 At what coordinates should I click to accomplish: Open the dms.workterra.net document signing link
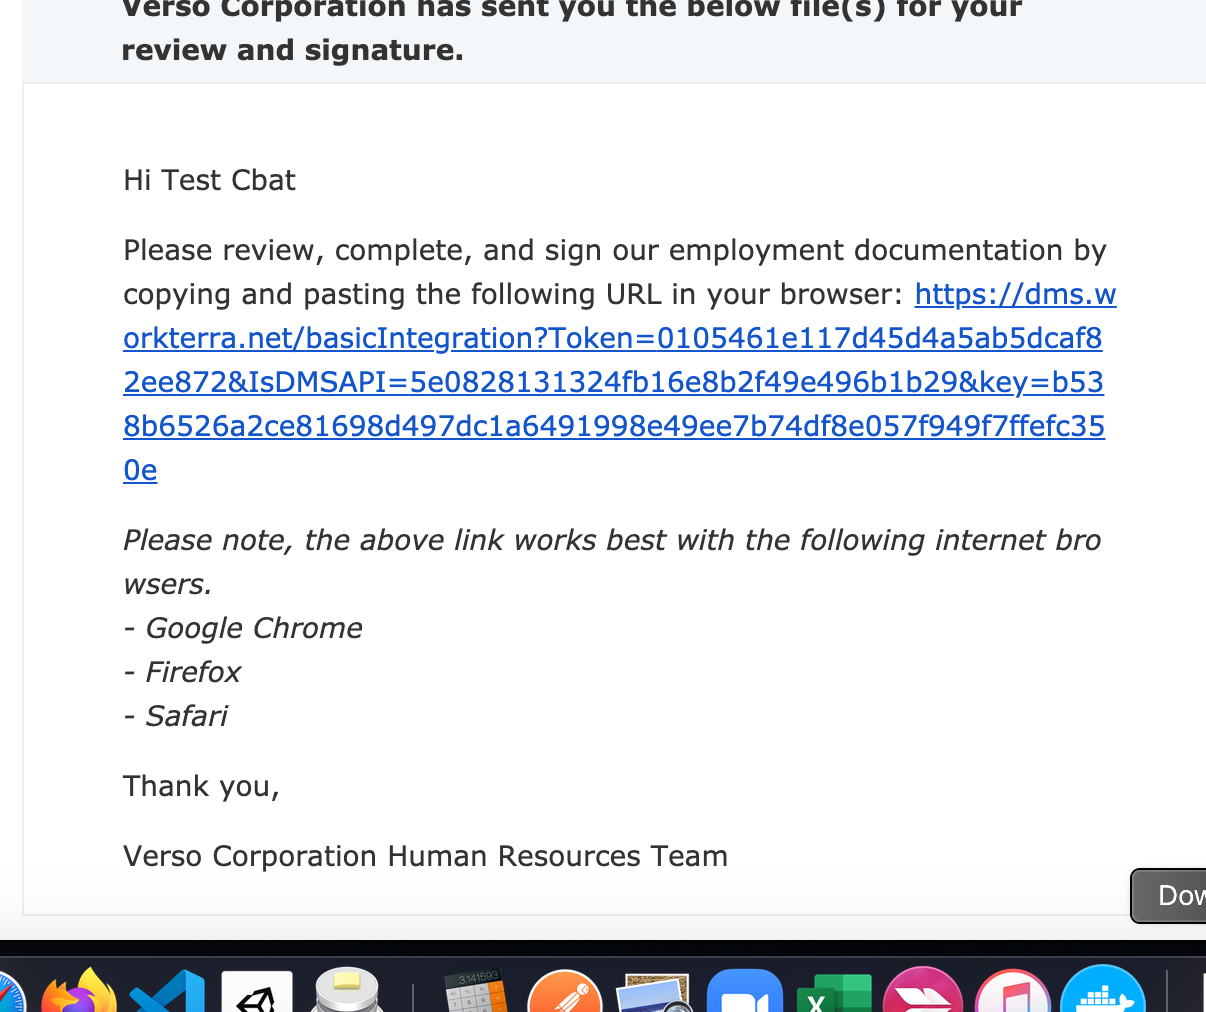coord(612,382)
